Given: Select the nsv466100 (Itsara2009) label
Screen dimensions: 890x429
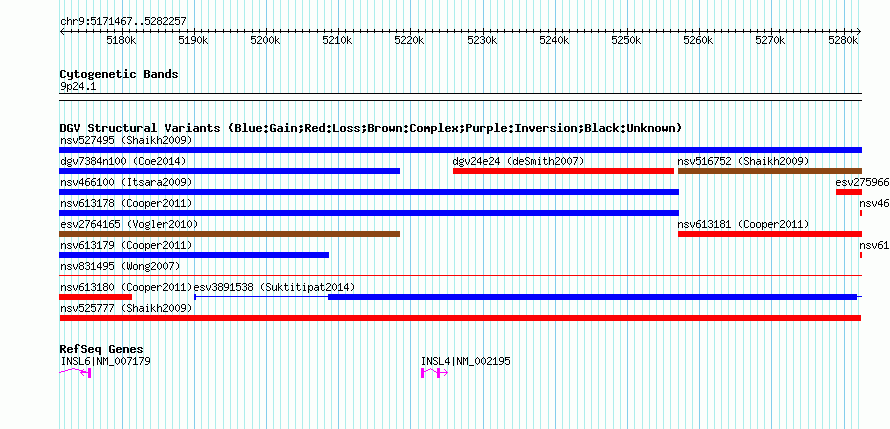Looking at the screenshot, I should [126, 182].
